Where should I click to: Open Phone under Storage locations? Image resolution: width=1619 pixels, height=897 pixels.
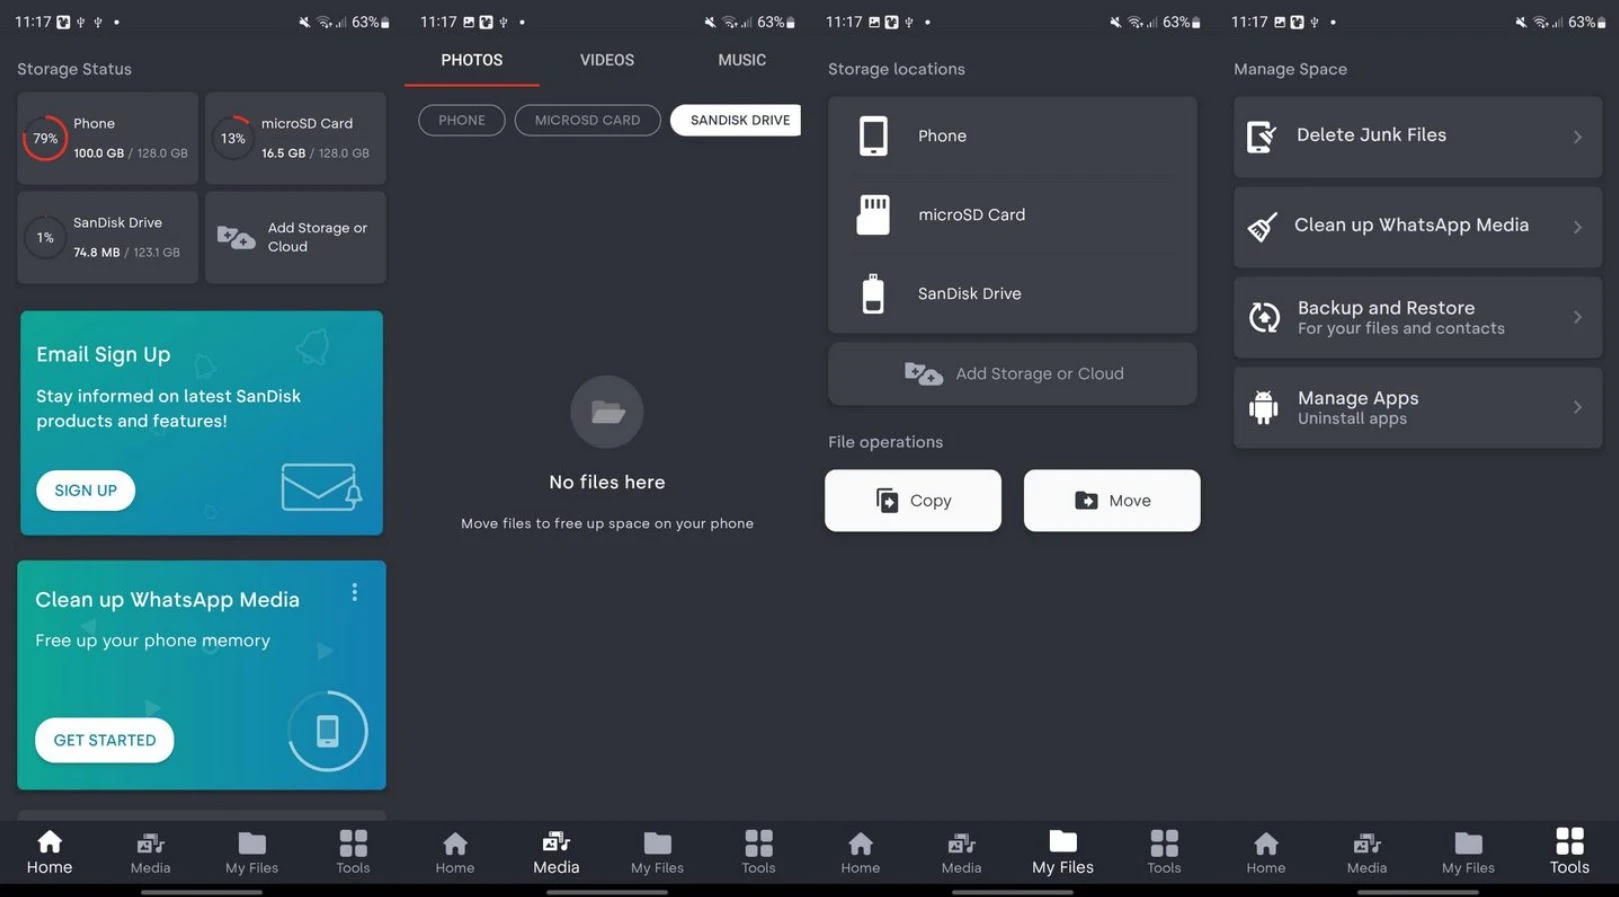click(1012, 136)
